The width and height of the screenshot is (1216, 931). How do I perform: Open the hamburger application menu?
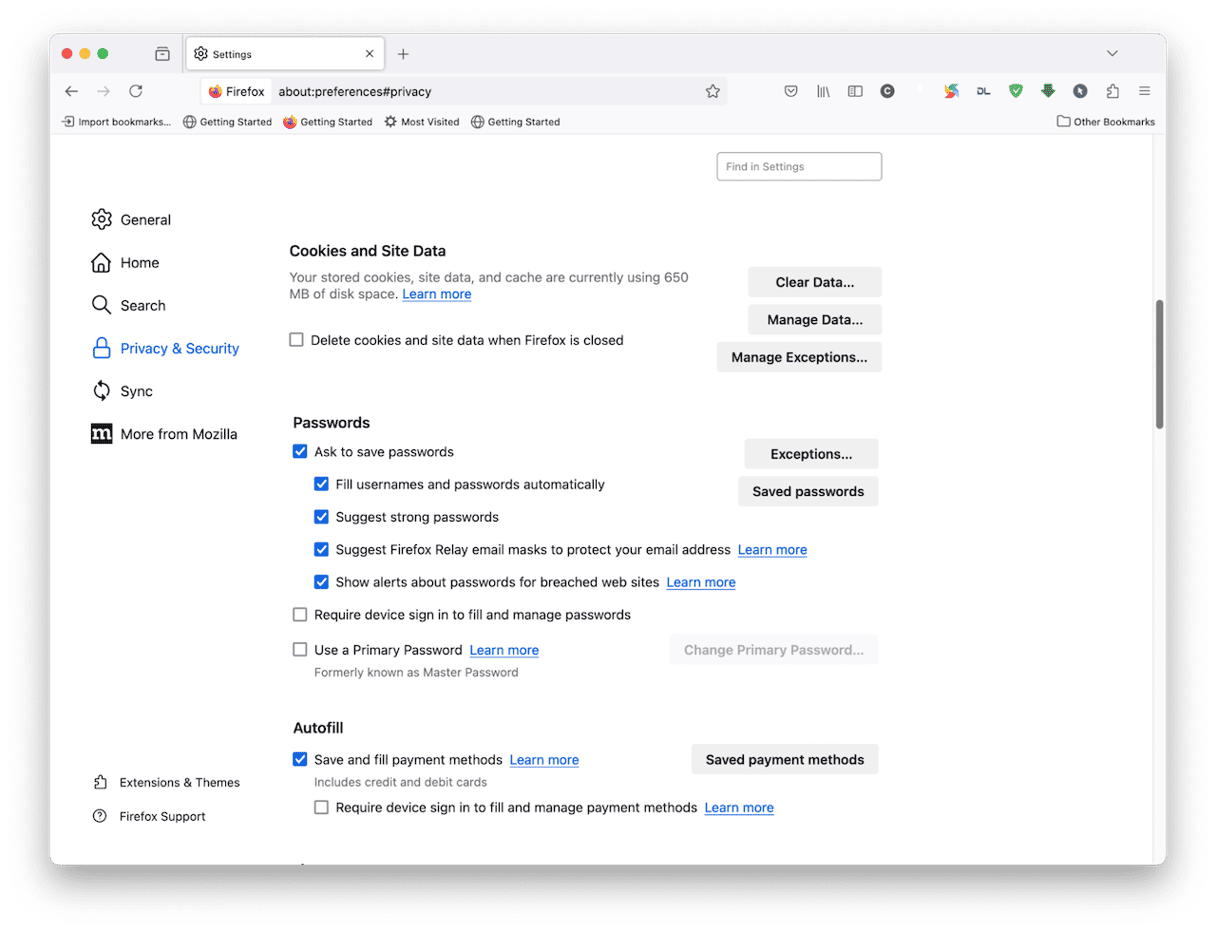tap(1144, 91)
